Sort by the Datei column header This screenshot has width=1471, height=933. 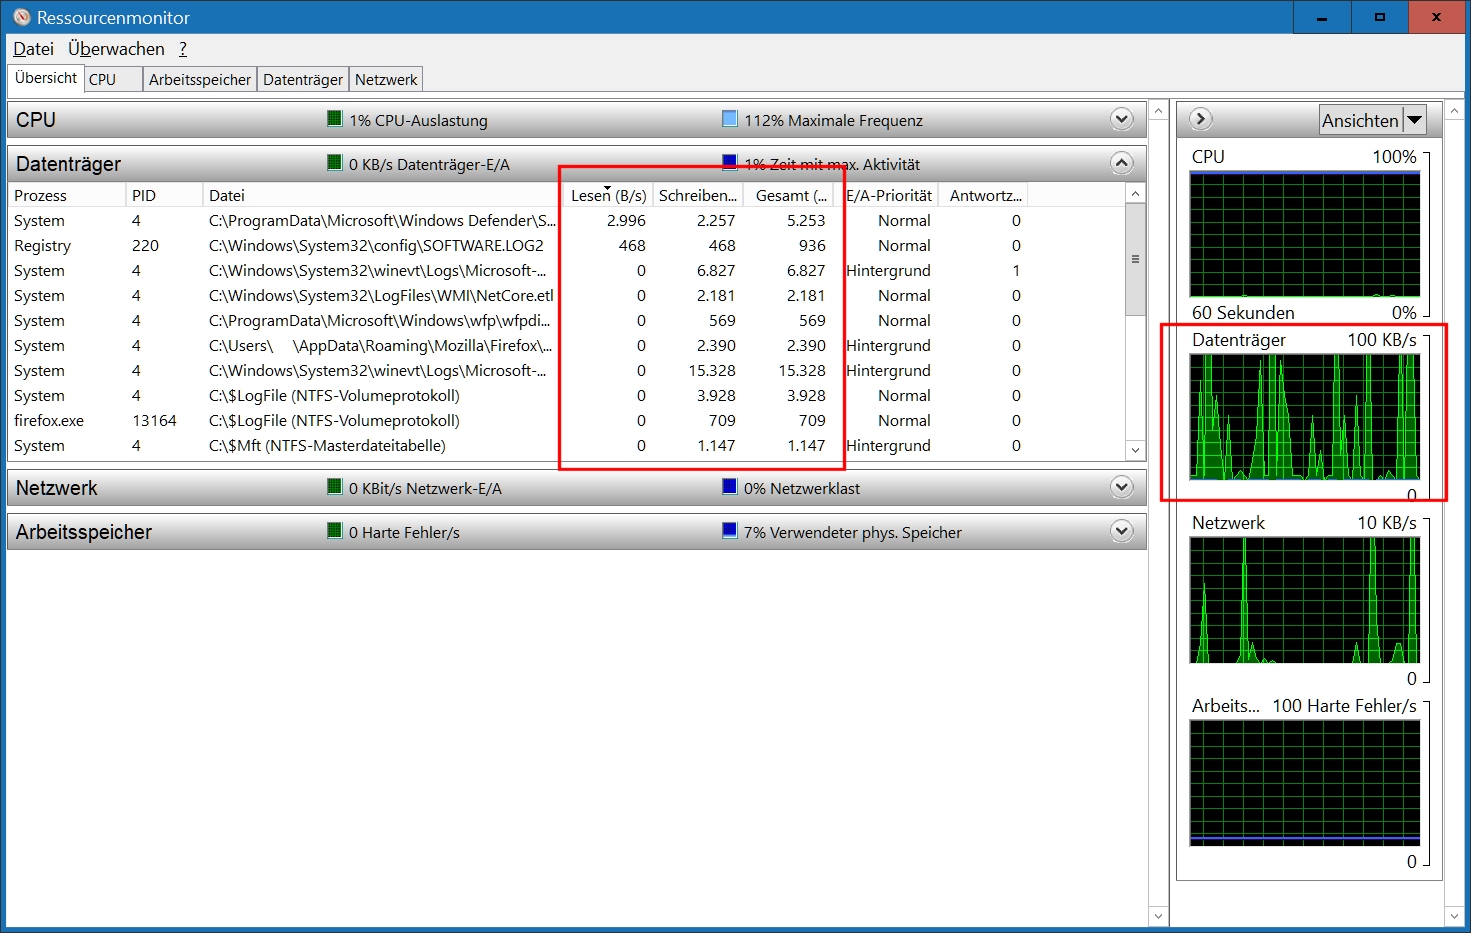pyautogui.click(x=383, y=195)
